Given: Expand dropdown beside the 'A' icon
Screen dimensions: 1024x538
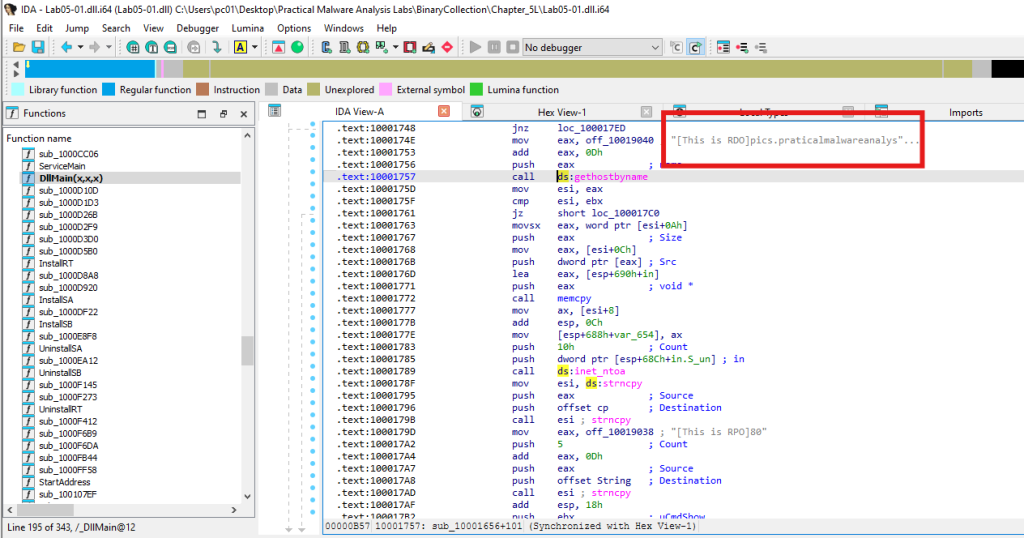Looking at the screenshot, I should [x=255, y=48].
